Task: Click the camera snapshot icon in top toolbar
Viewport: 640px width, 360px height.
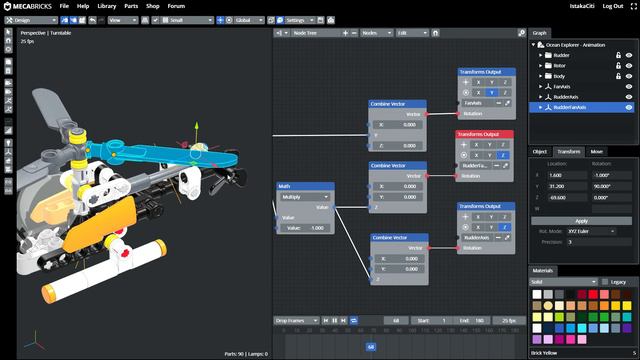Action: coord(331,20)
